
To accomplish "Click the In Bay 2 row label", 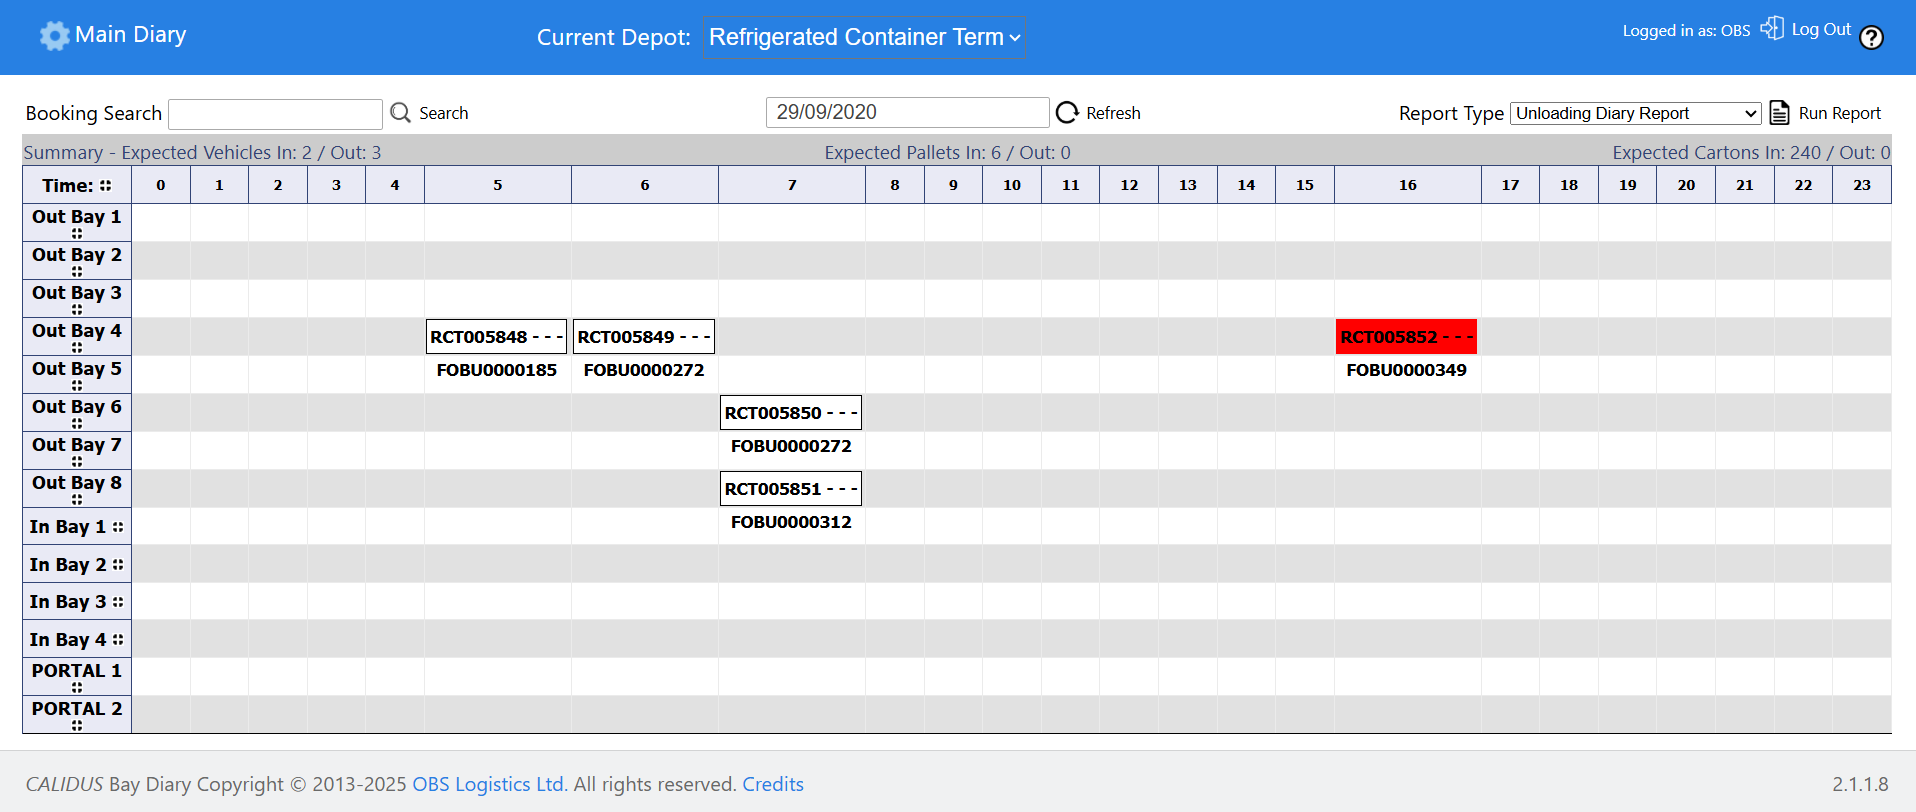I will (x=68, y=565).
